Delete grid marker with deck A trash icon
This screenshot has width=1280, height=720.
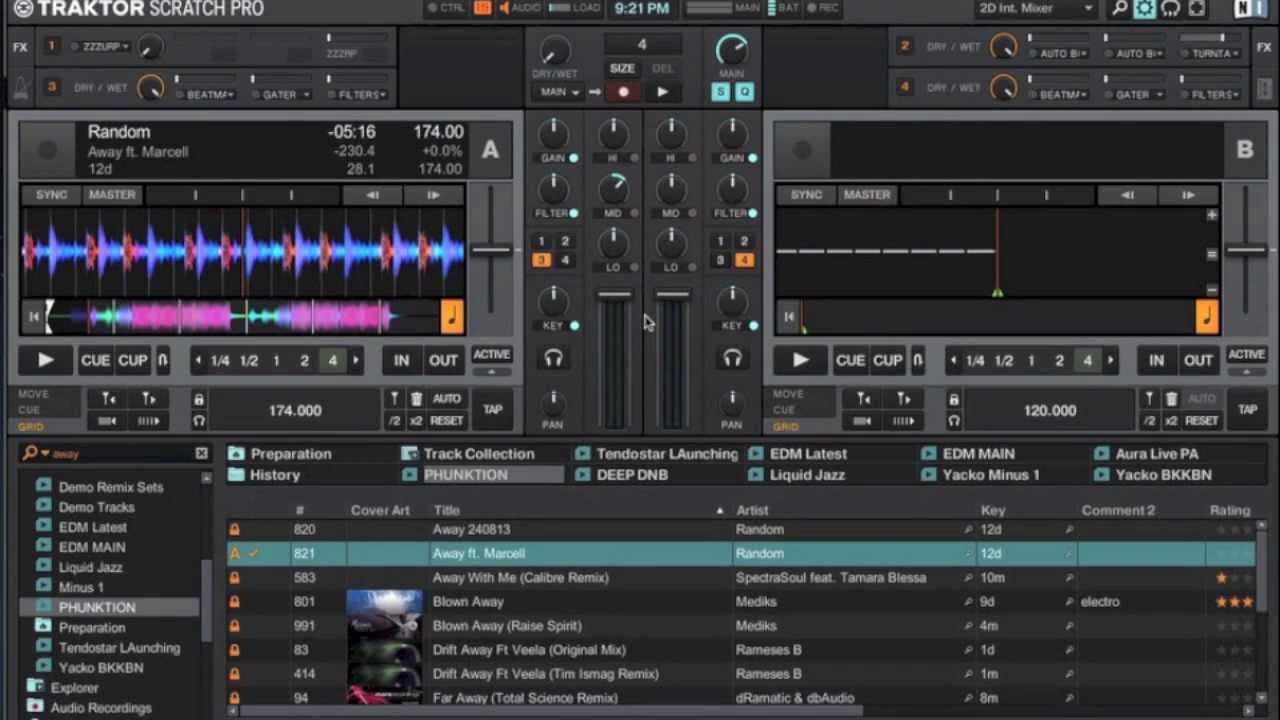(417, 399)
